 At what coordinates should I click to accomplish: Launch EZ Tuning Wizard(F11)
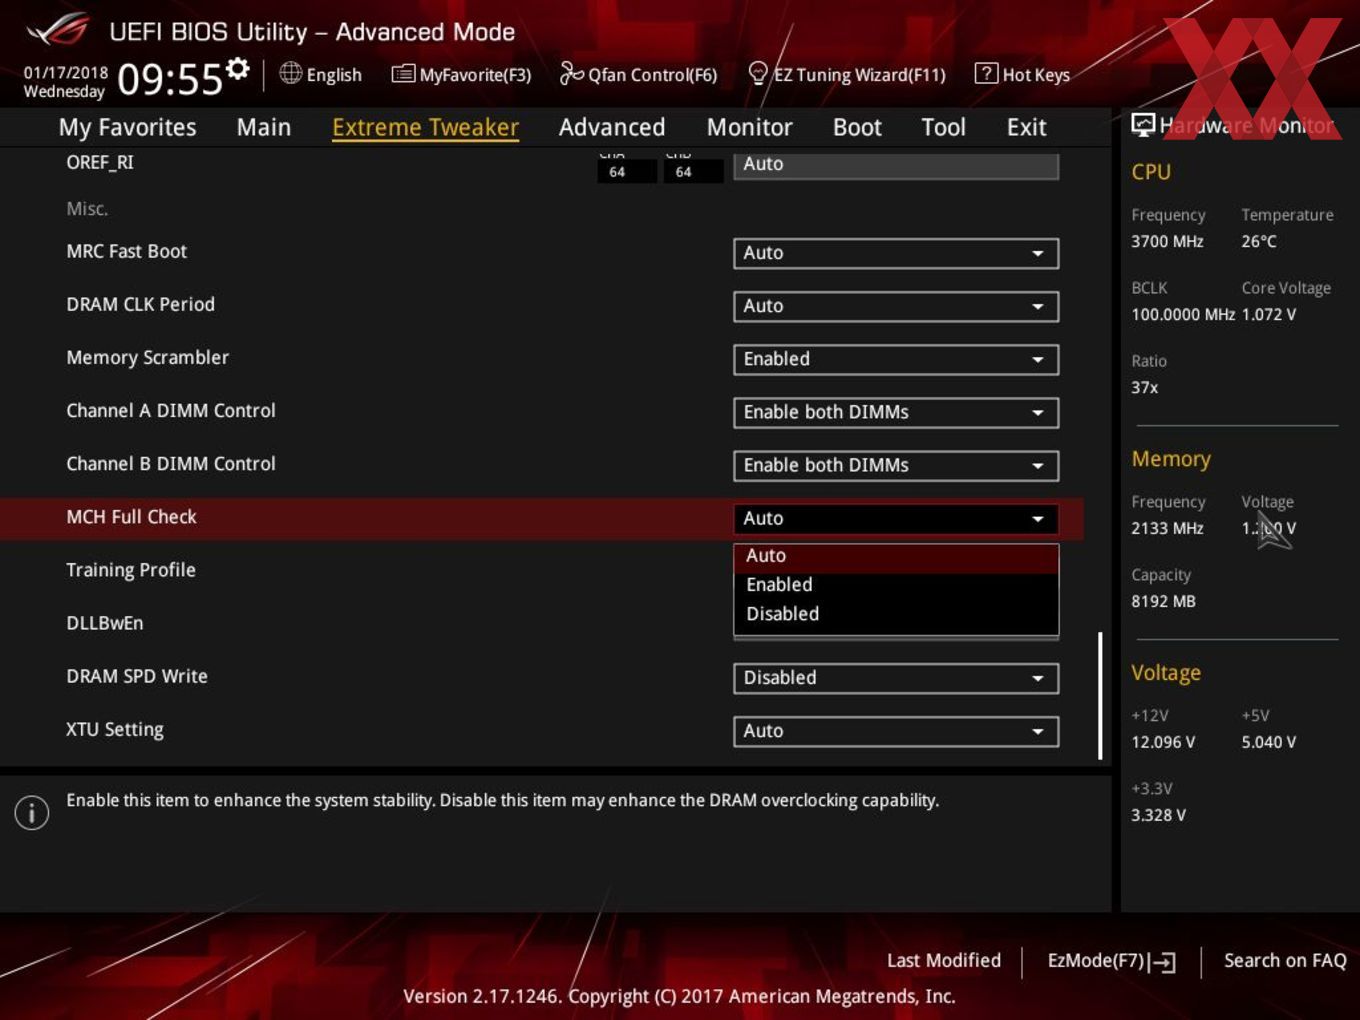847,74
